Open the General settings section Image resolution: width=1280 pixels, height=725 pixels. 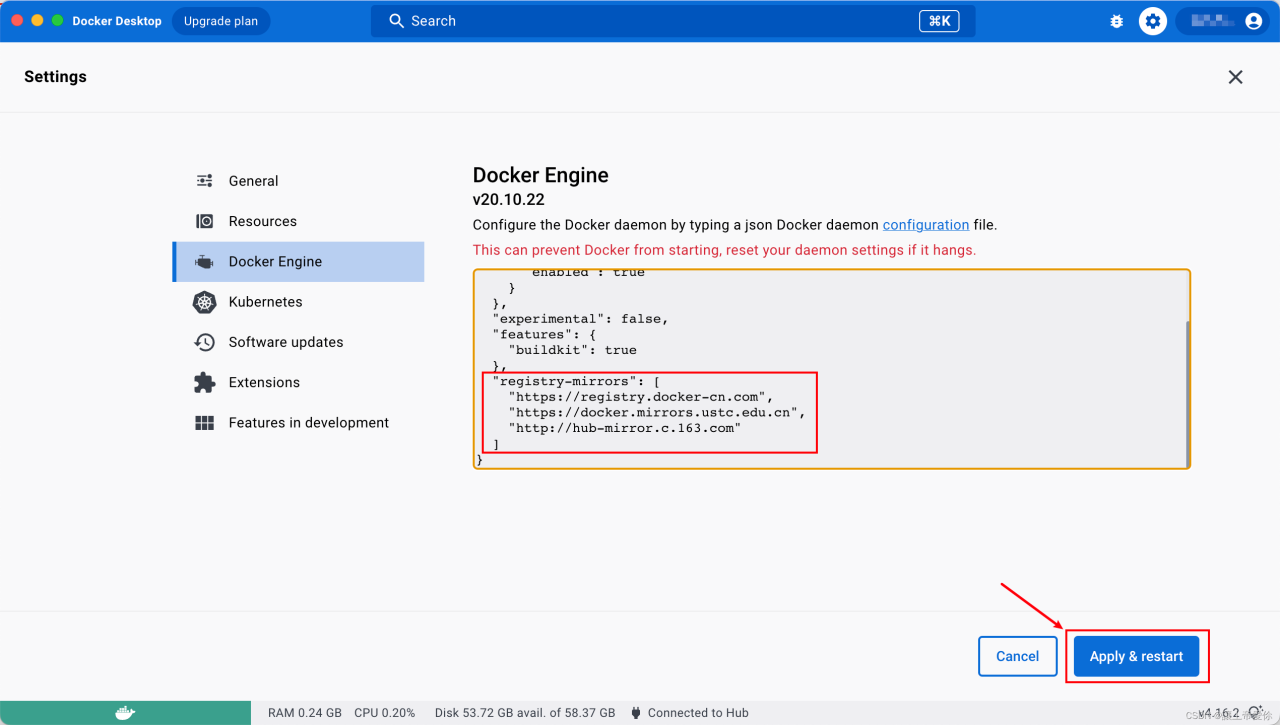[x=253, y=181]
